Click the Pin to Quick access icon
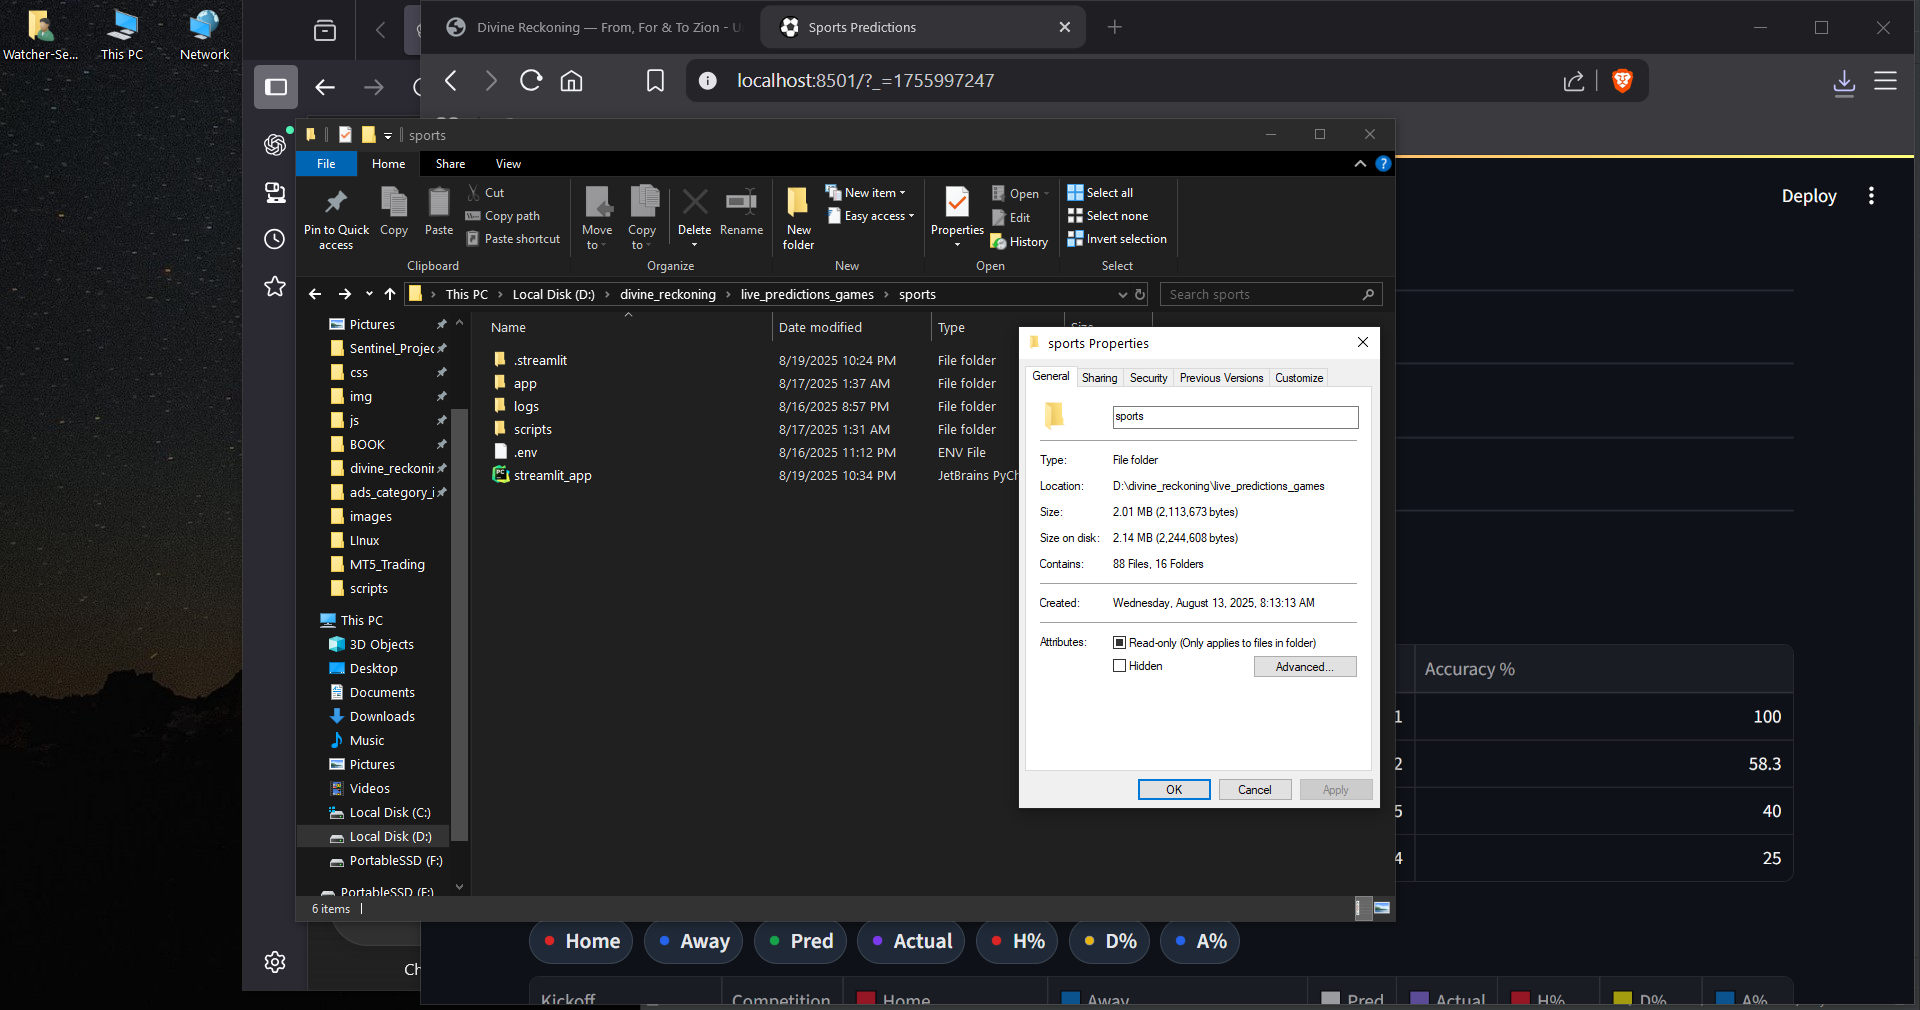 pos(336,203)
